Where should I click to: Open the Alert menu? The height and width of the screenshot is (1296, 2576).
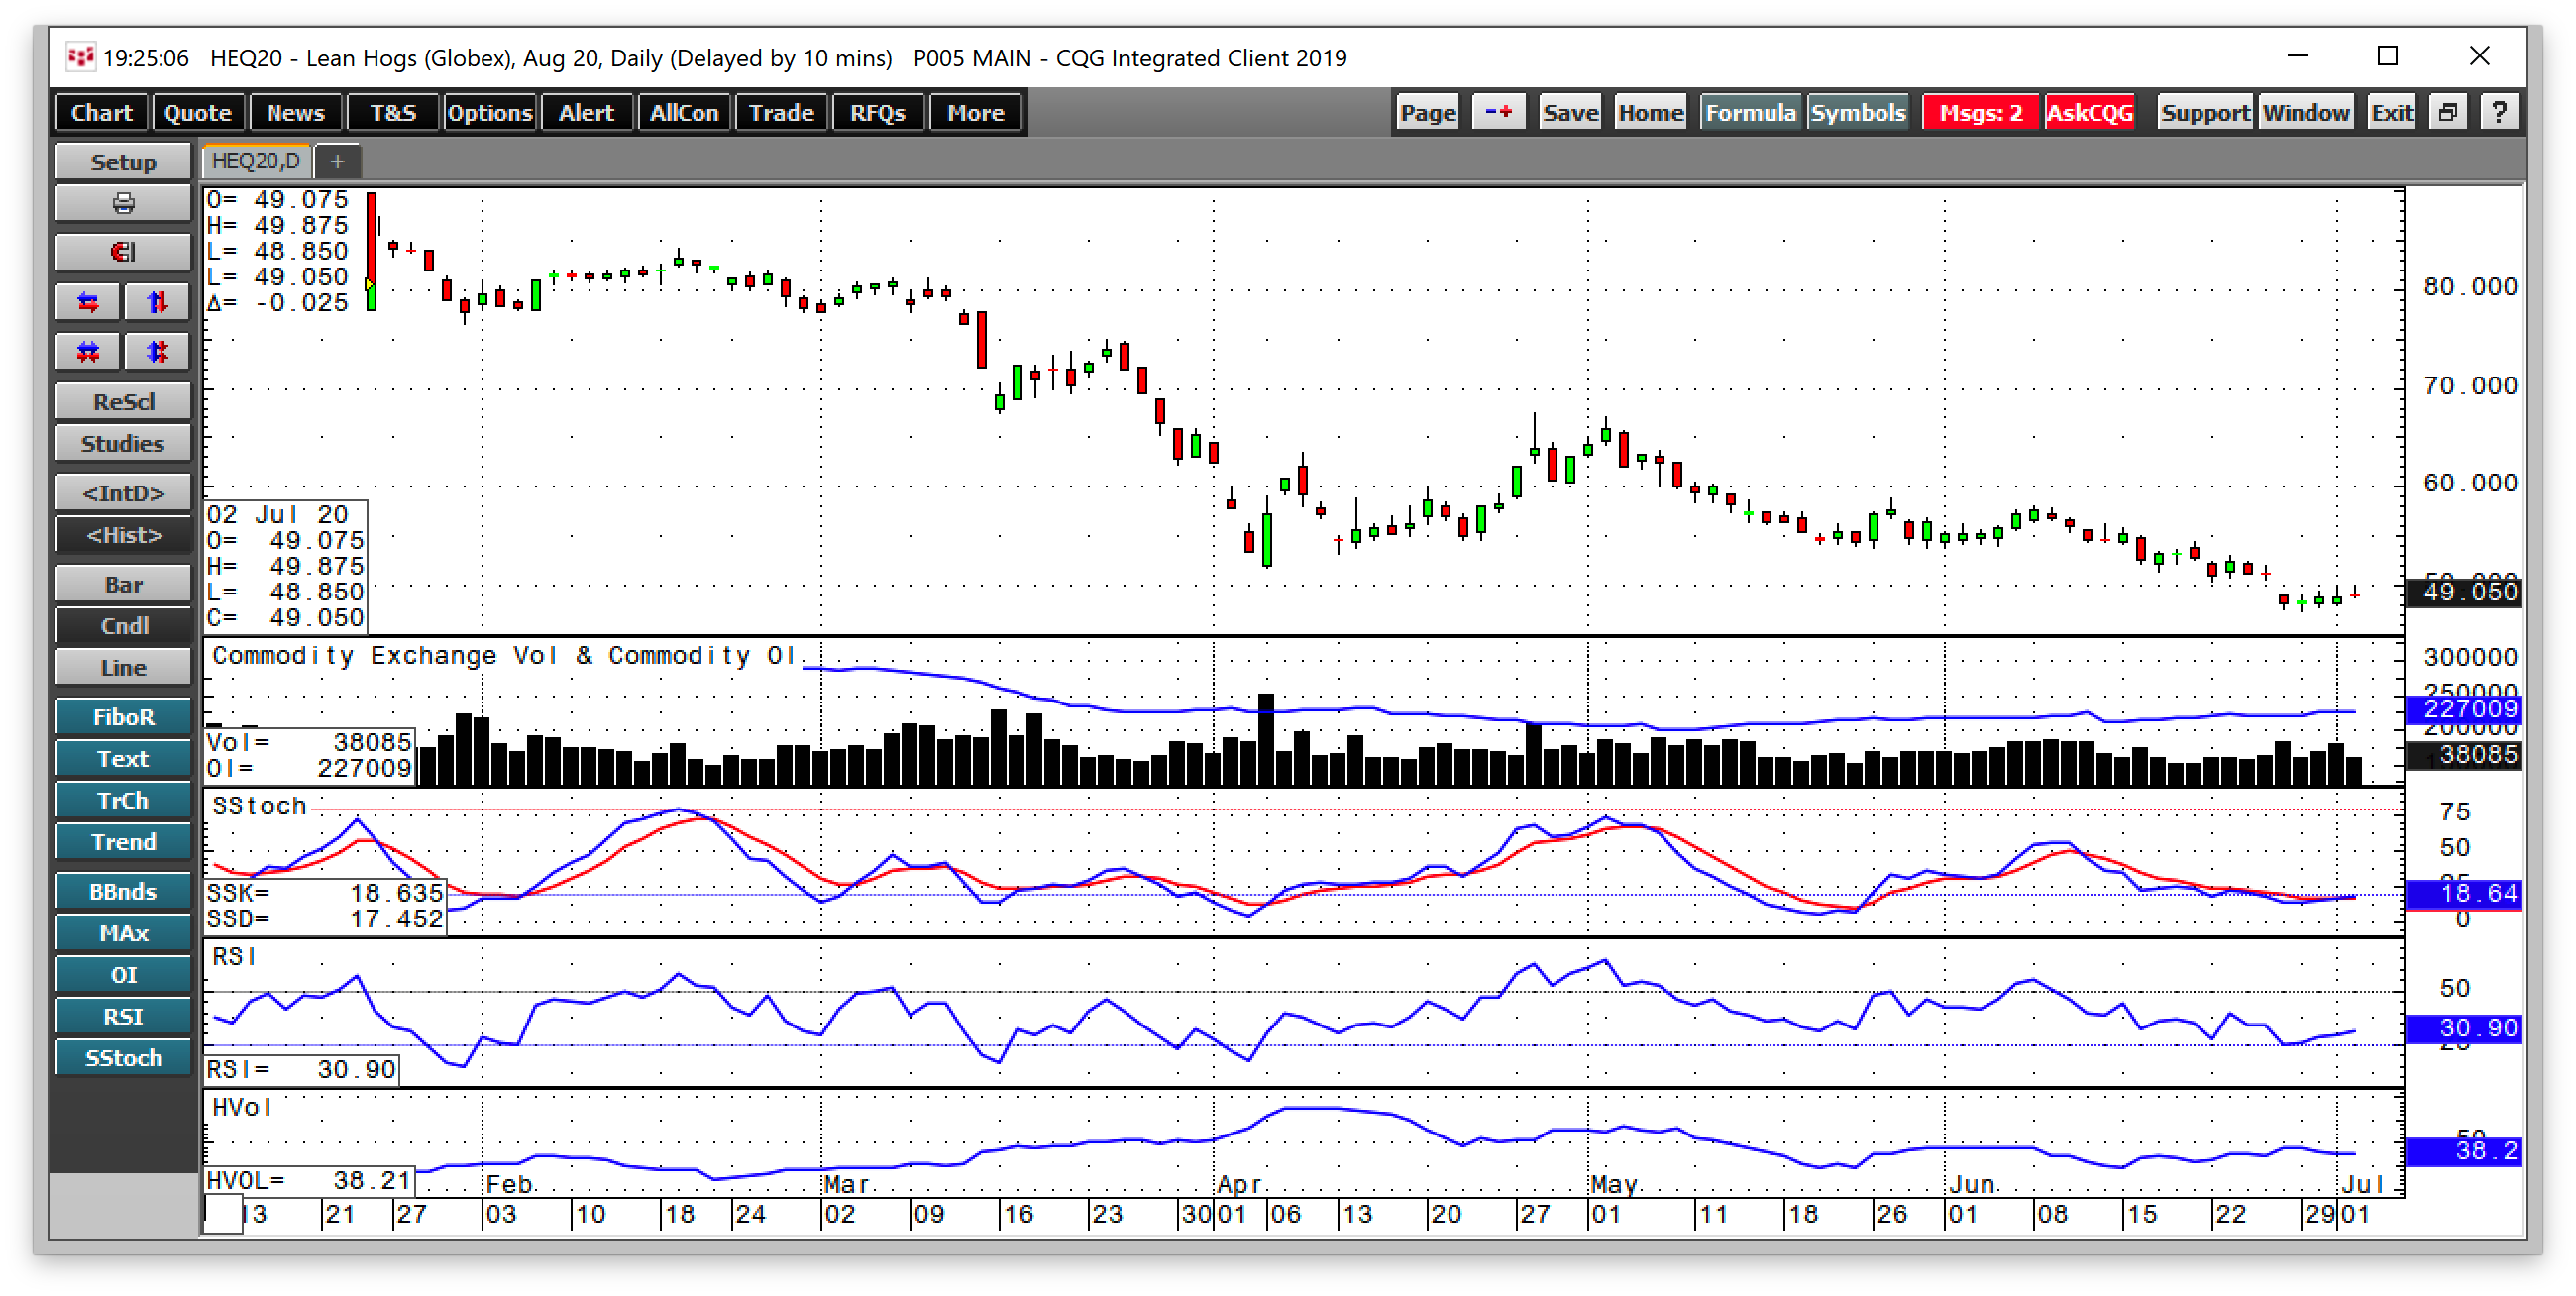pyautogui.click(x=586, y=112)
